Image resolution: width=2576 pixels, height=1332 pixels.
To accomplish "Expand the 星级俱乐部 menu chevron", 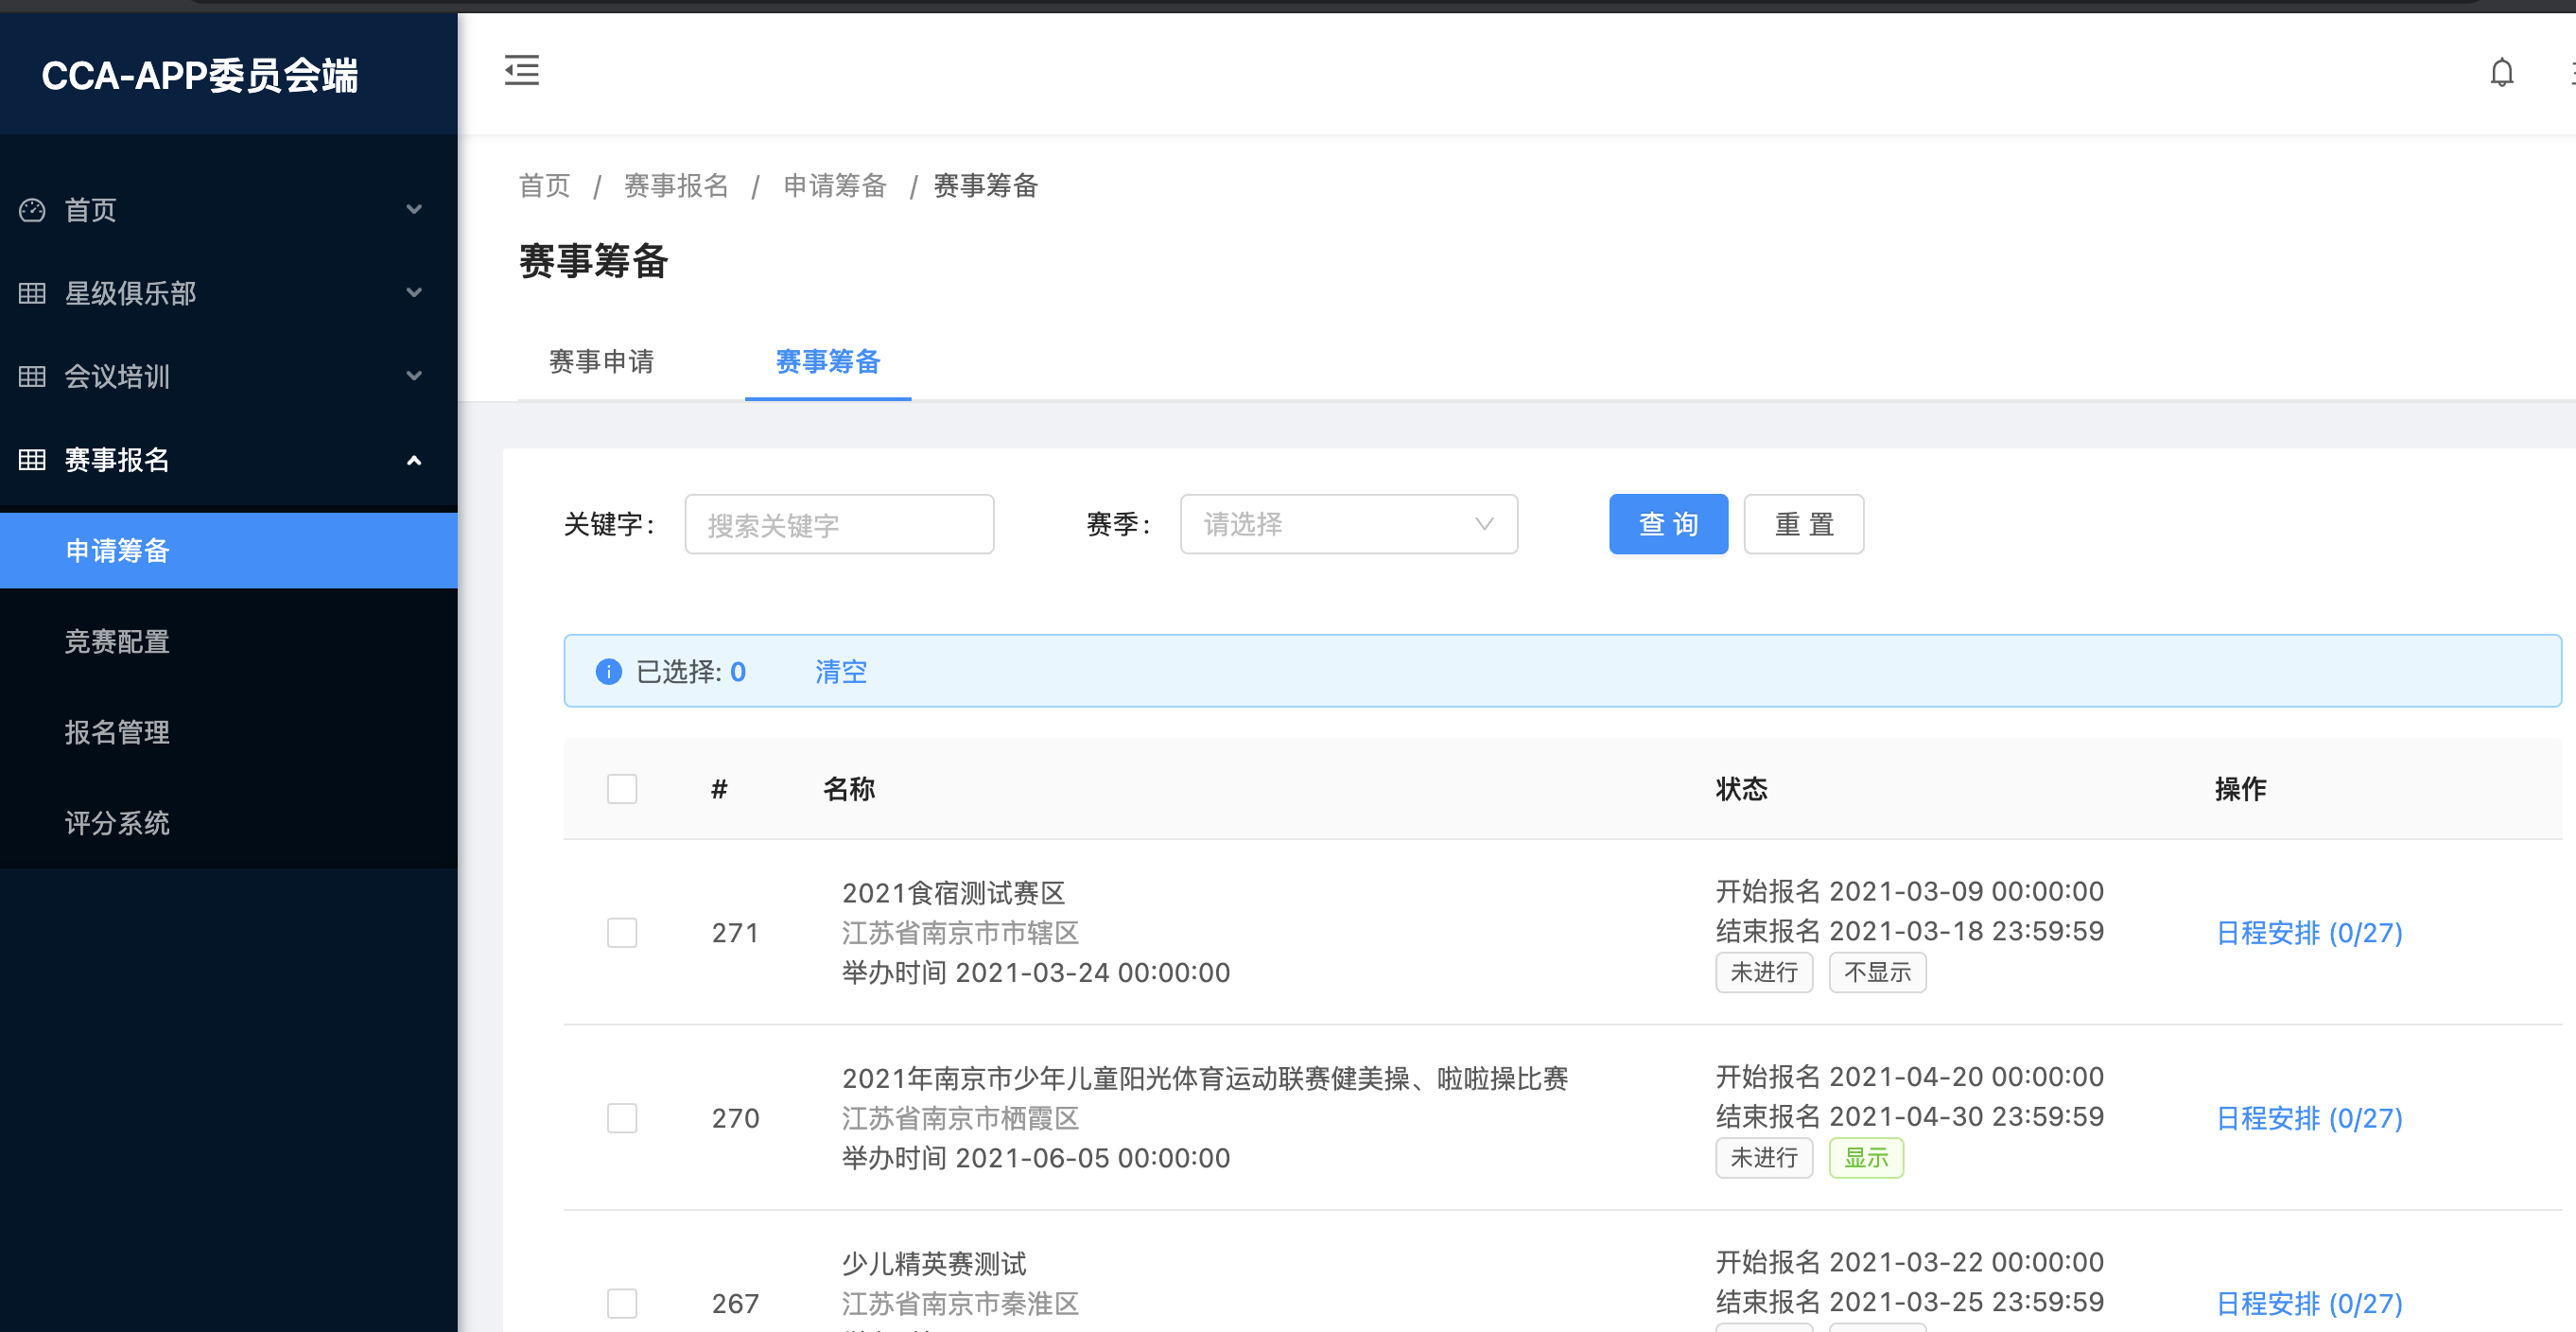I will pos(414,293).
